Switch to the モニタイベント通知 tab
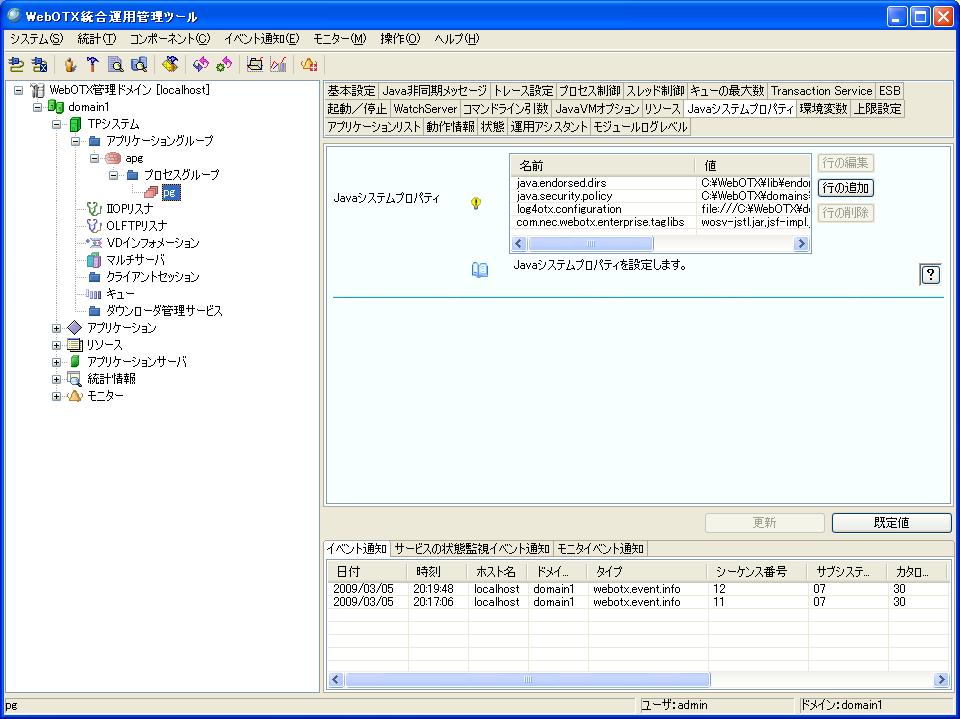The image size is (960, 719). [x=600, y=549]
